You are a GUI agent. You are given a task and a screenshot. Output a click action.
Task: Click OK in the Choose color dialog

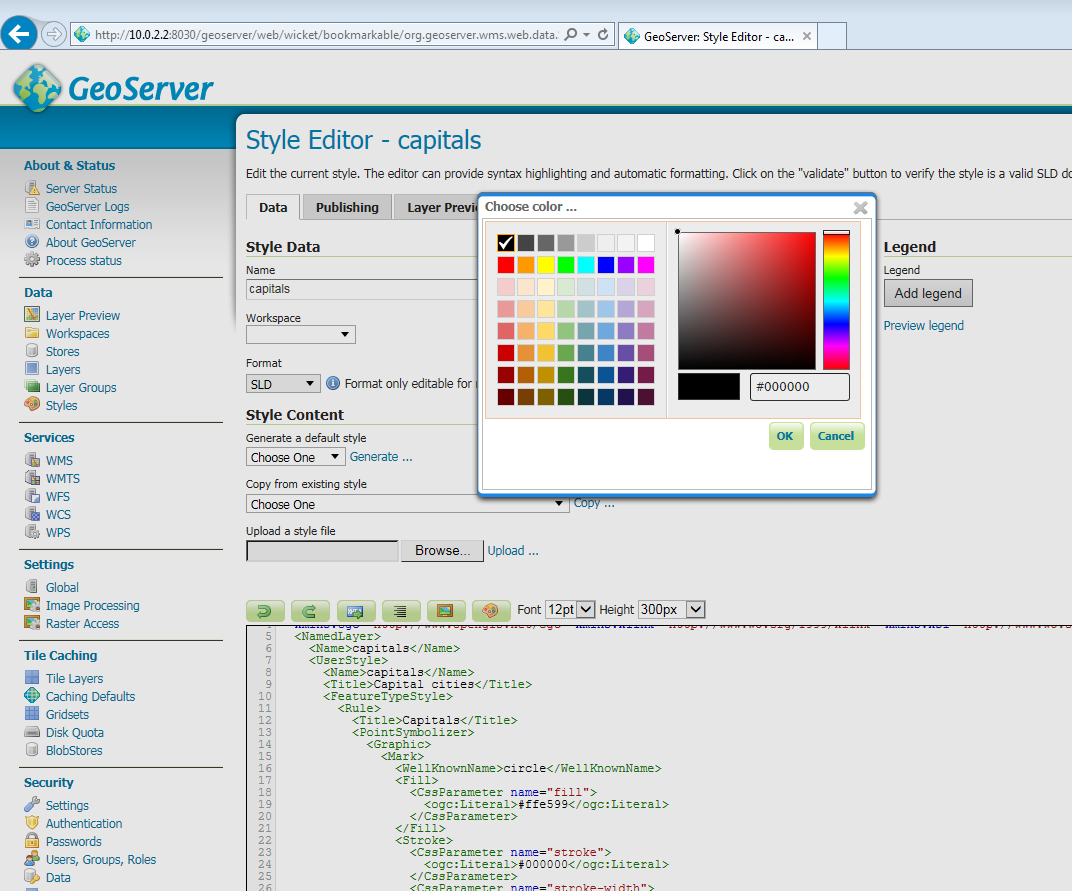(785, 436)
